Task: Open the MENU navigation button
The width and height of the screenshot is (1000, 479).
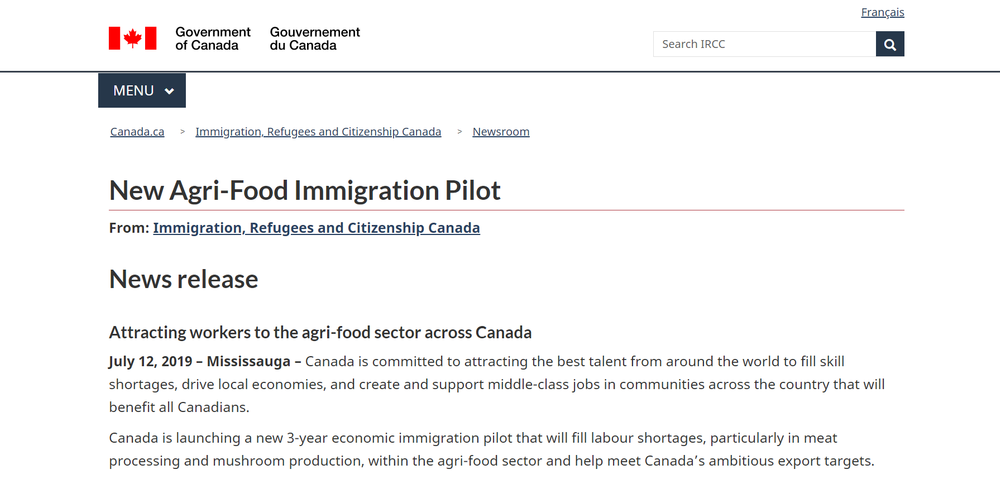Action: 142,91
